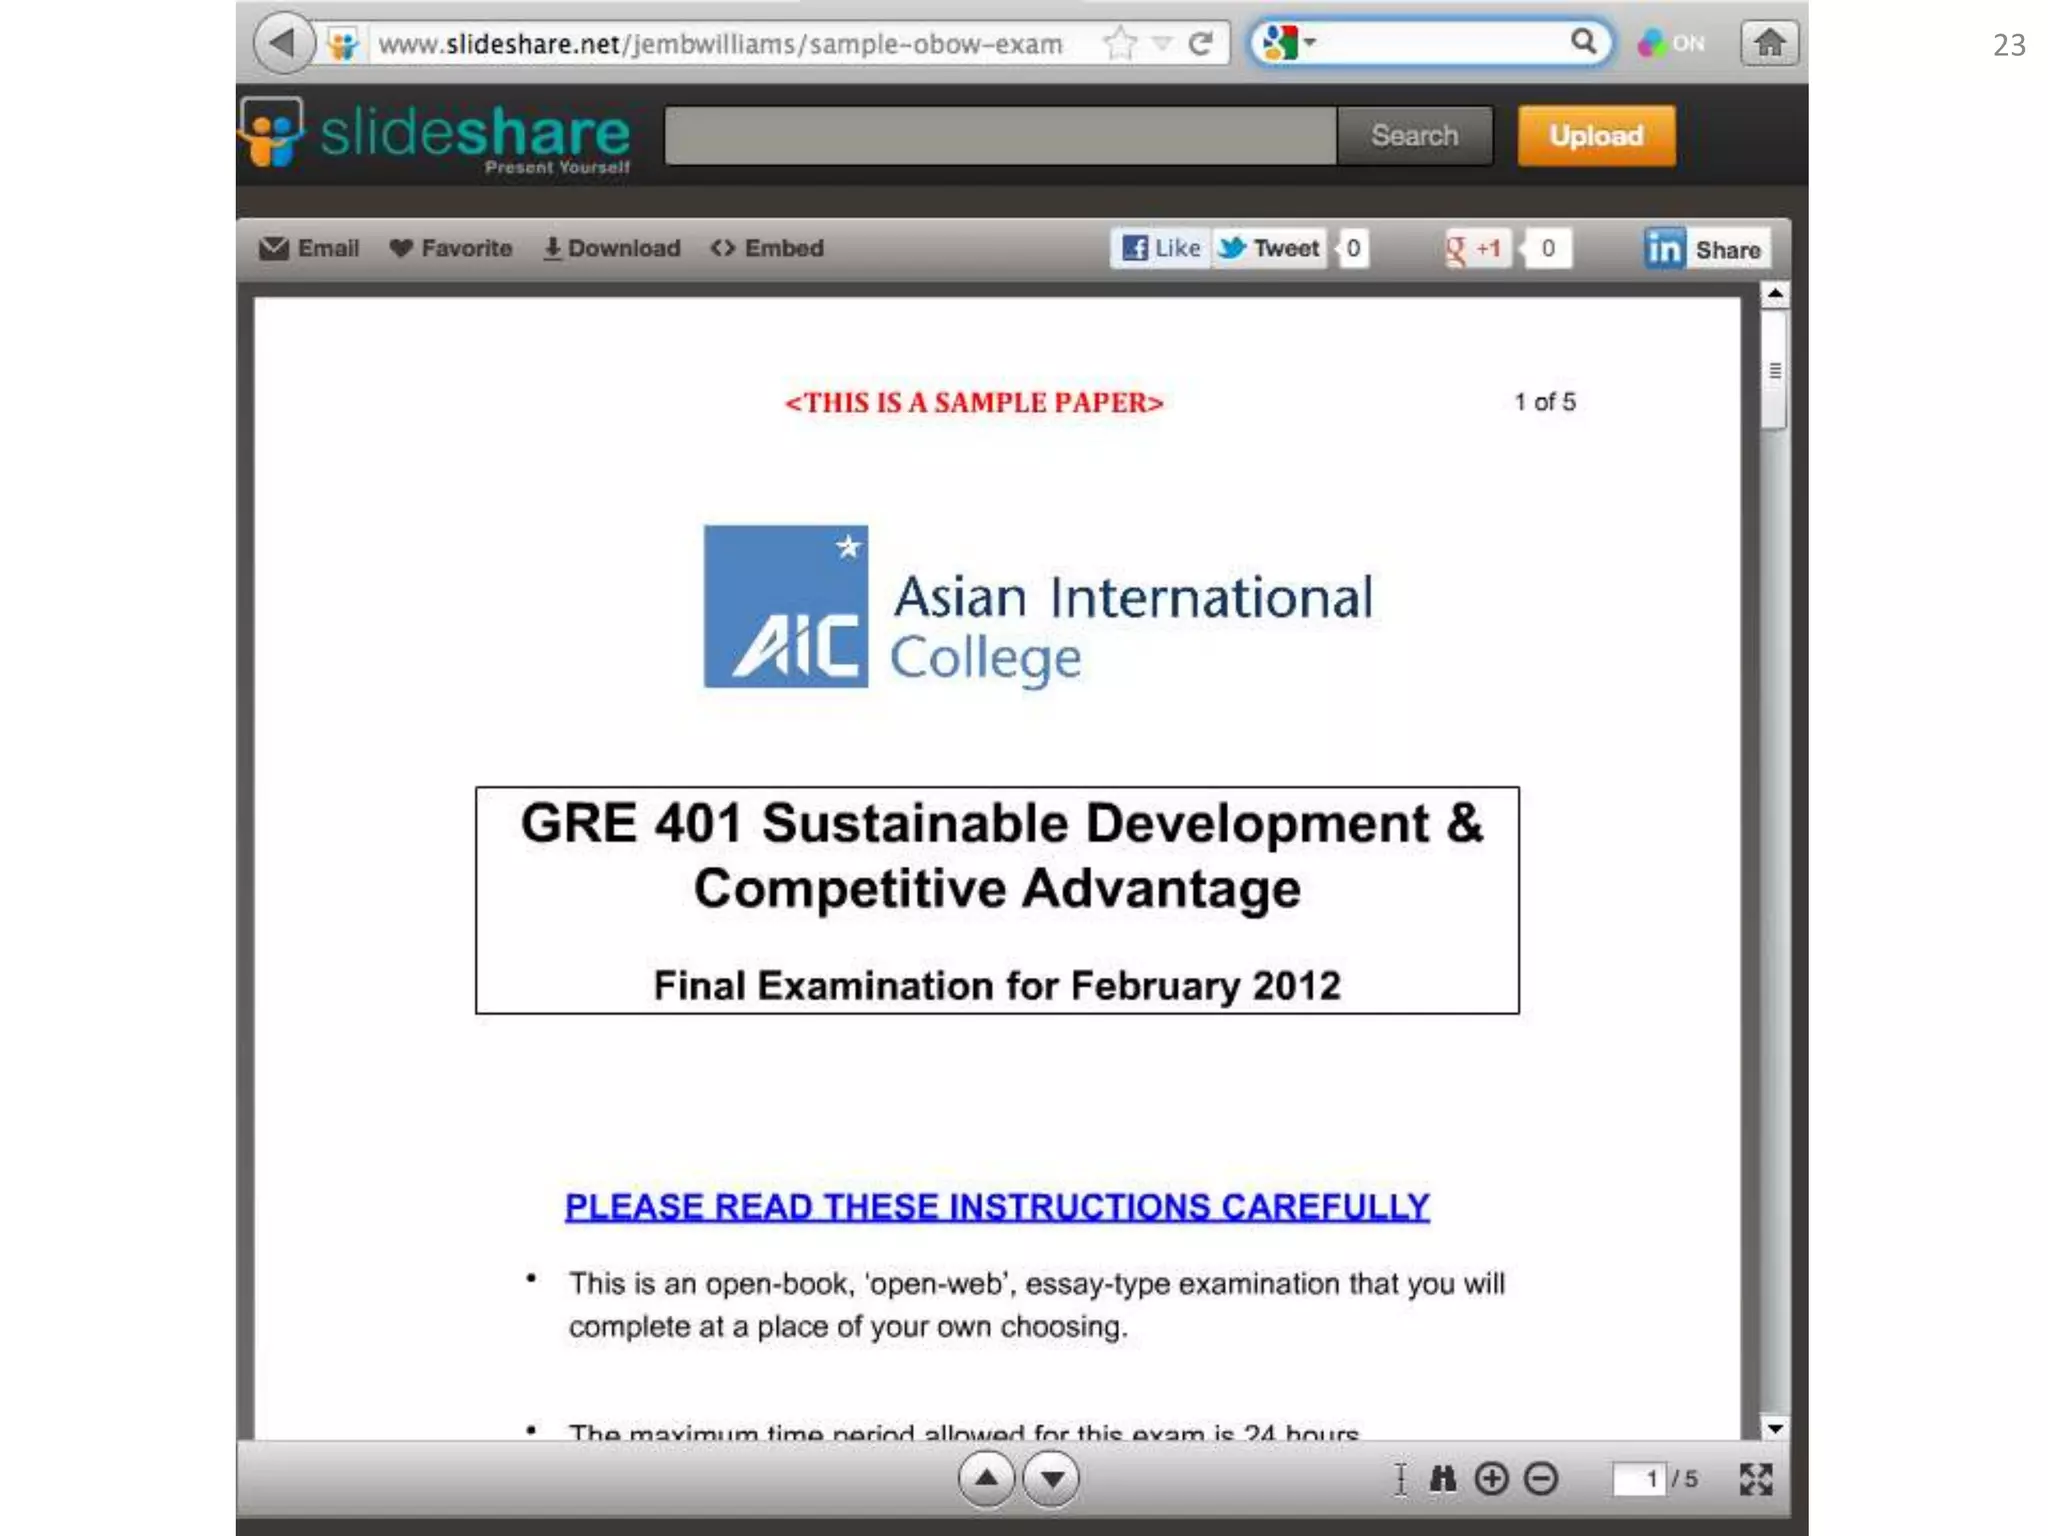The height and width of the screenshot is (1536, 2048).
Task: Zoom out with the minus icon
Action: [x=1541, y=1478]
